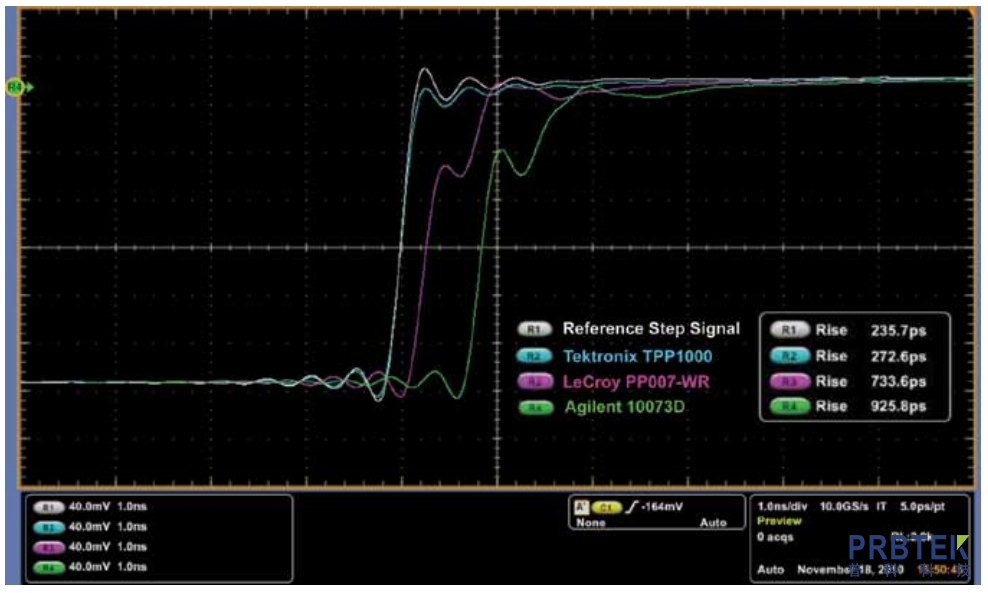The image size is (988, 593).
Task: Select the R3 badge next to Rise 733.6ps
Action: [x=790, y=381]
